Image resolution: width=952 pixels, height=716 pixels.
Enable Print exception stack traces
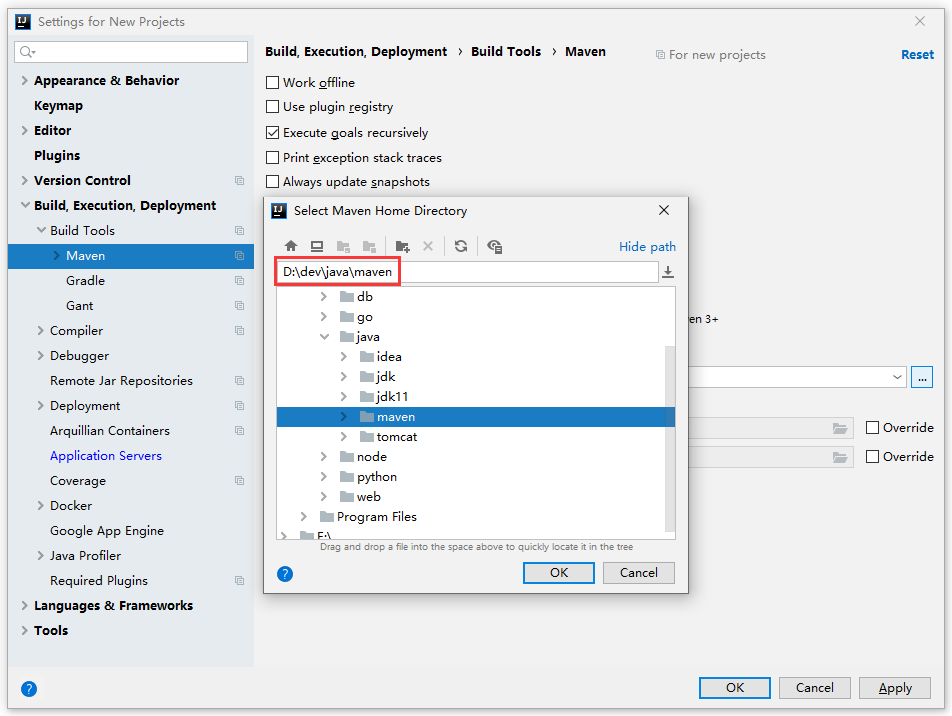tap(273, 158)
